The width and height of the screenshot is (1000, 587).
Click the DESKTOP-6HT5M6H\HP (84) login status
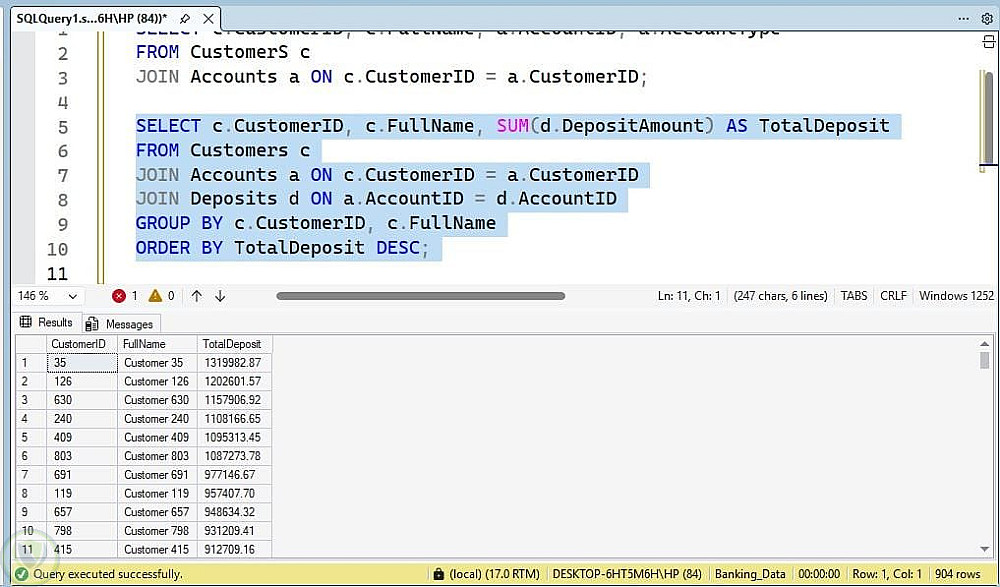point(628,574)
